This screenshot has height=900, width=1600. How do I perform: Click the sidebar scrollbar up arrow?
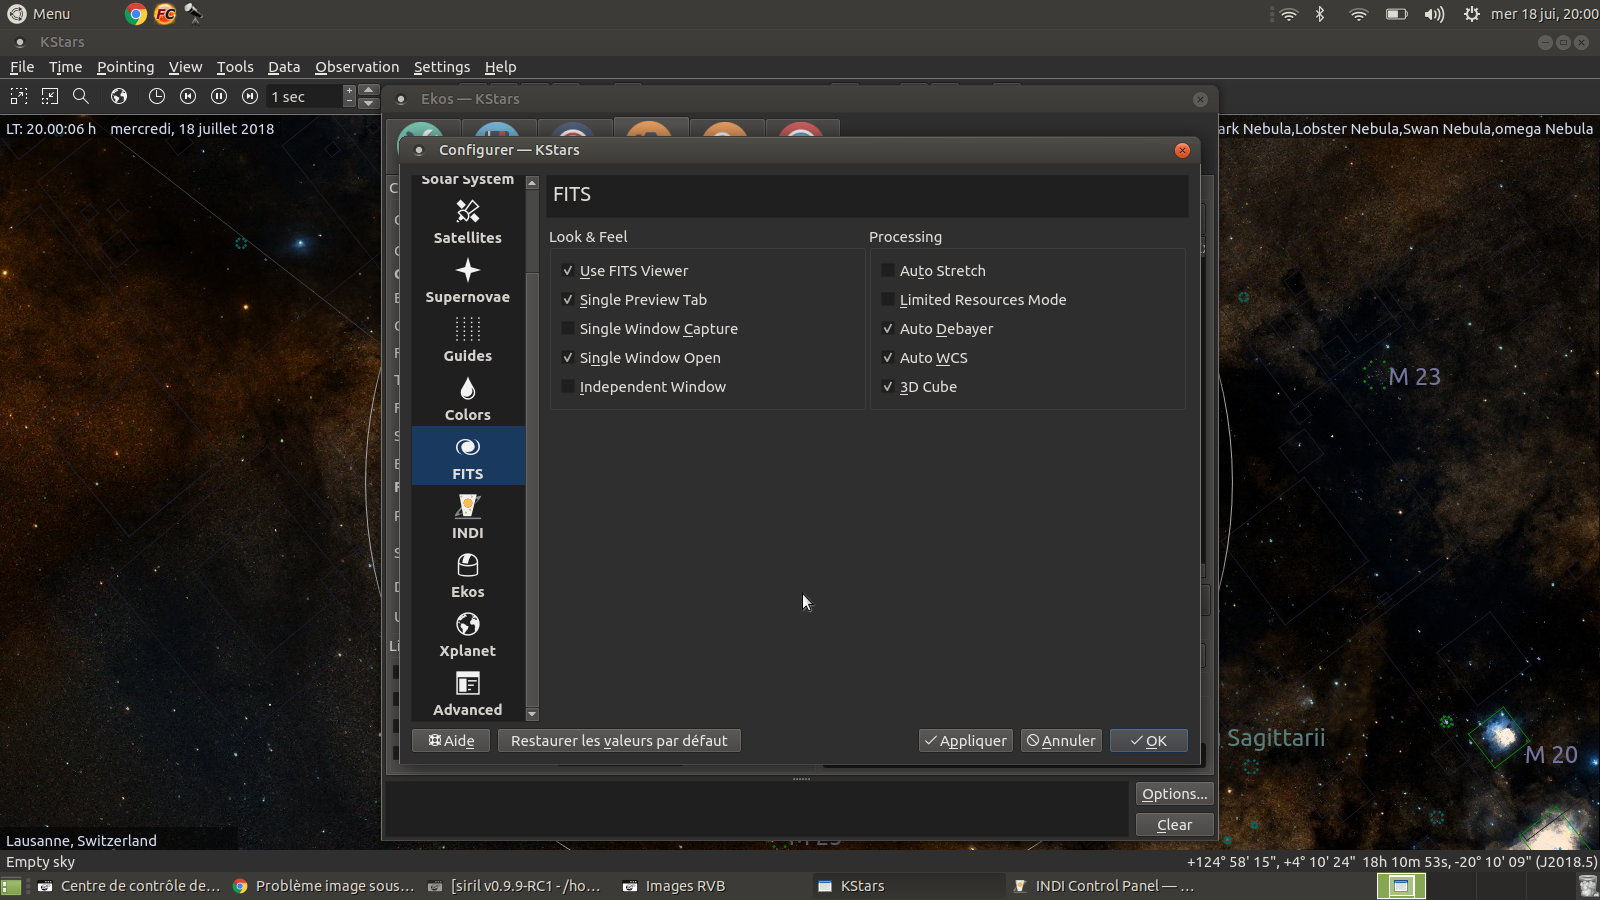(532, 183)
